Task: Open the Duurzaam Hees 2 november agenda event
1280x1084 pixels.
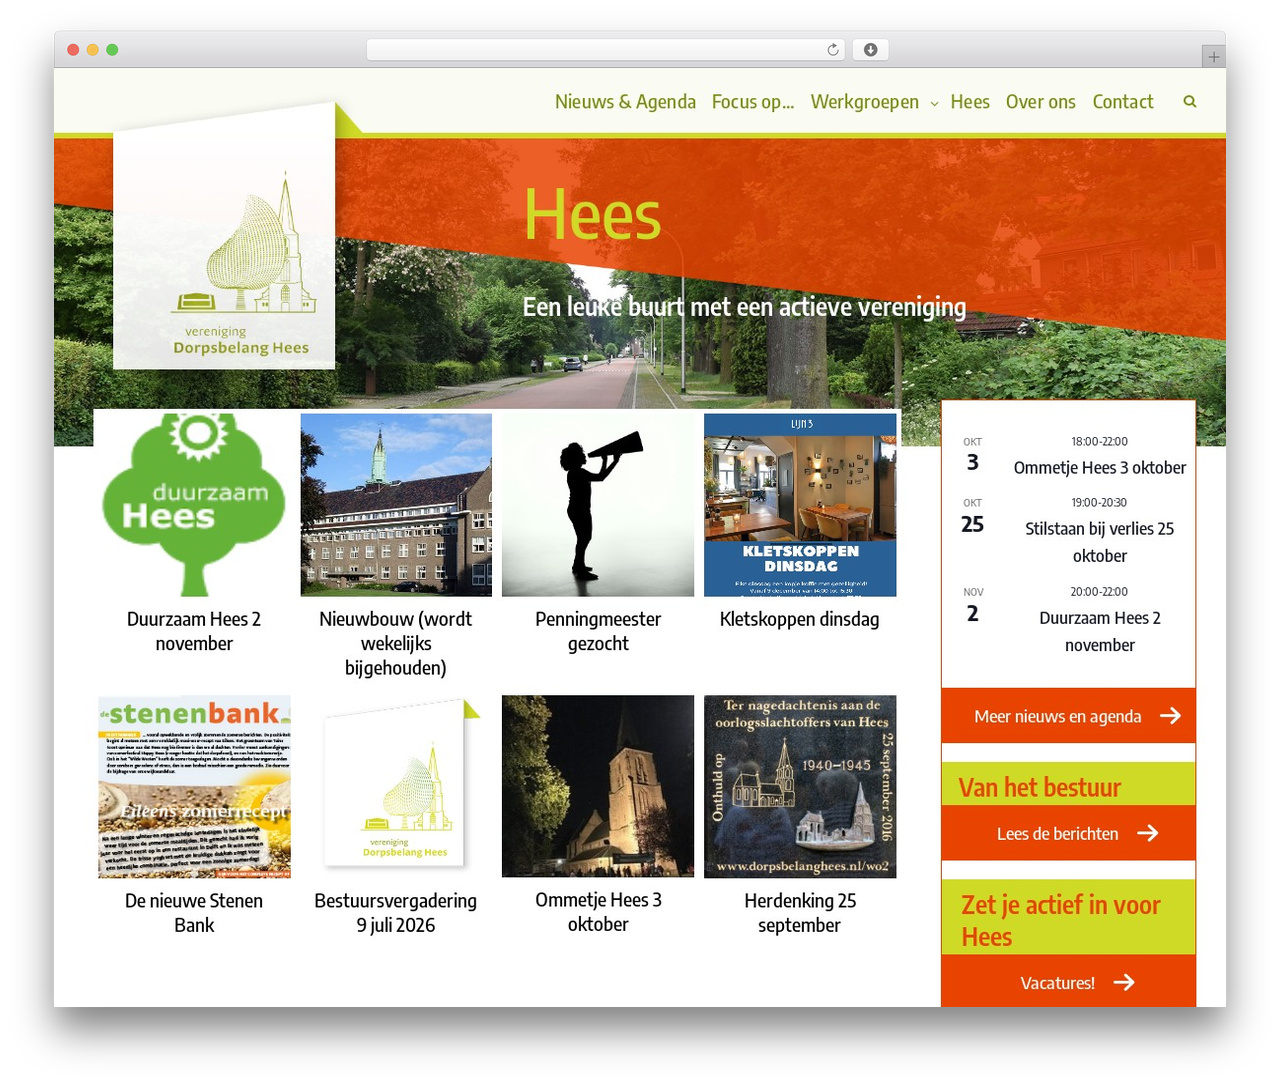Action: point(1100,631)
